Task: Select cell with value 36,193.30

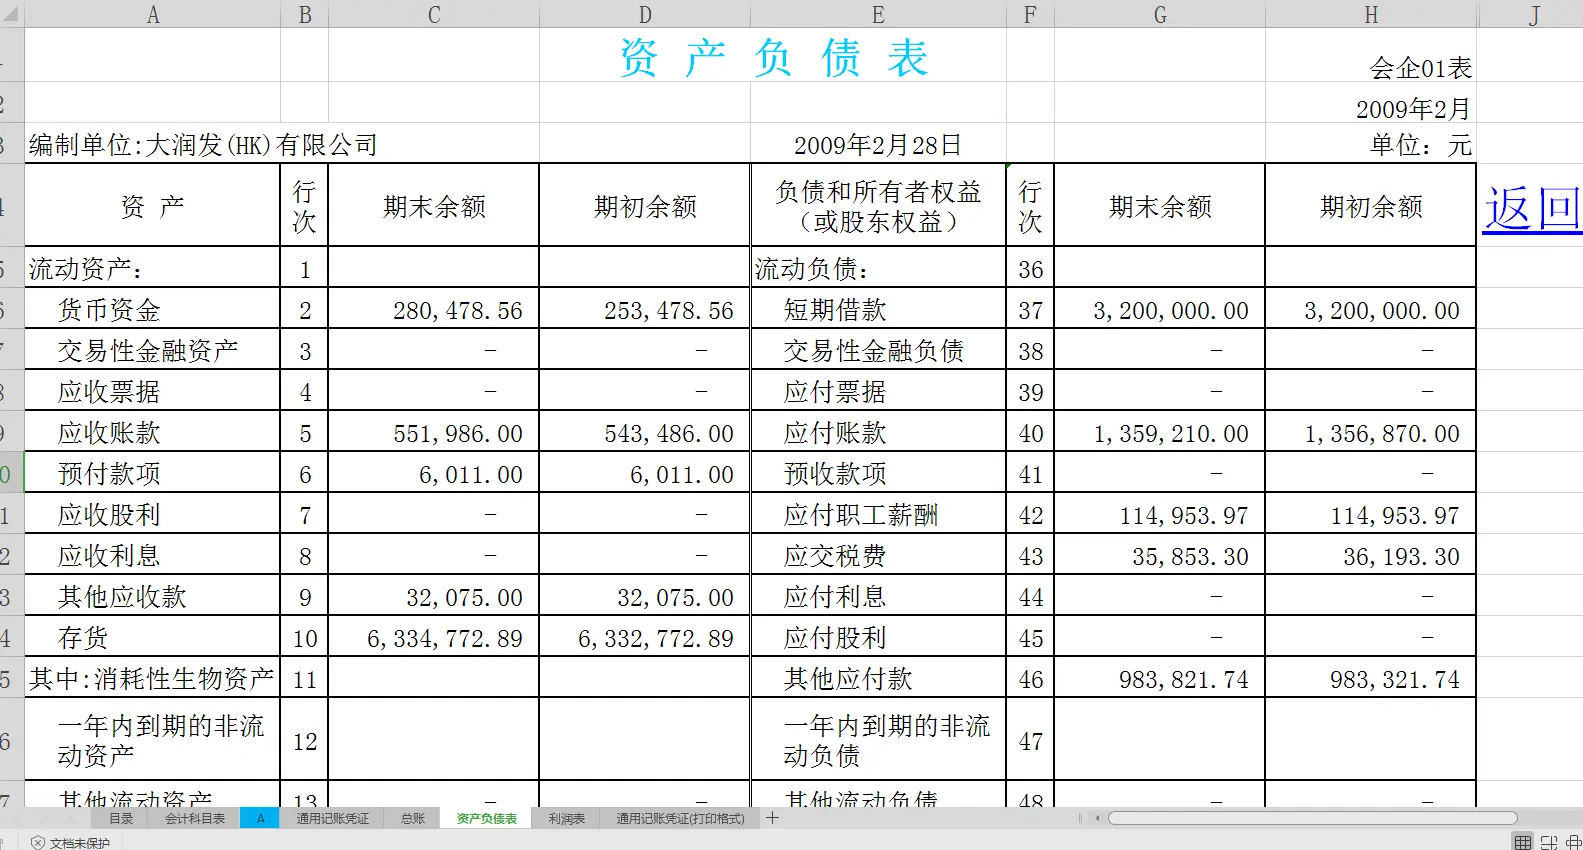Action: (x=1371, y=556)
